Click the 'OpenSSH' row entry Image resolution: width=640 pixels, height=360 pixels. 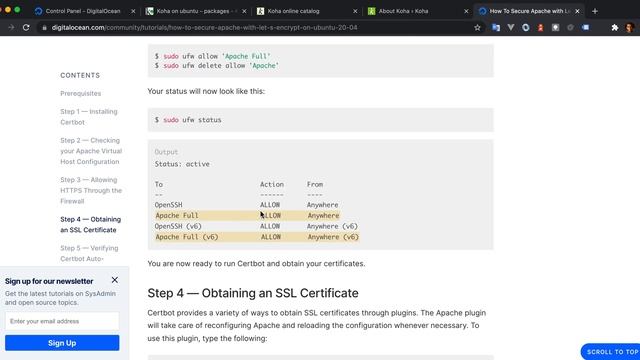click(169, 204)
